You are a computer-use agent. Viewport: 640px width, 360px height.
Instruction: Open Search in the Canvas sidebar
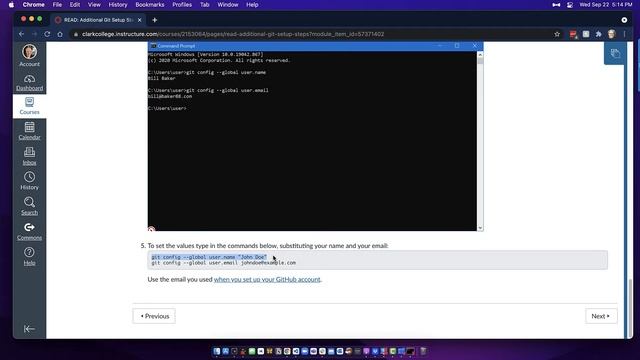(x=29, y=206)
